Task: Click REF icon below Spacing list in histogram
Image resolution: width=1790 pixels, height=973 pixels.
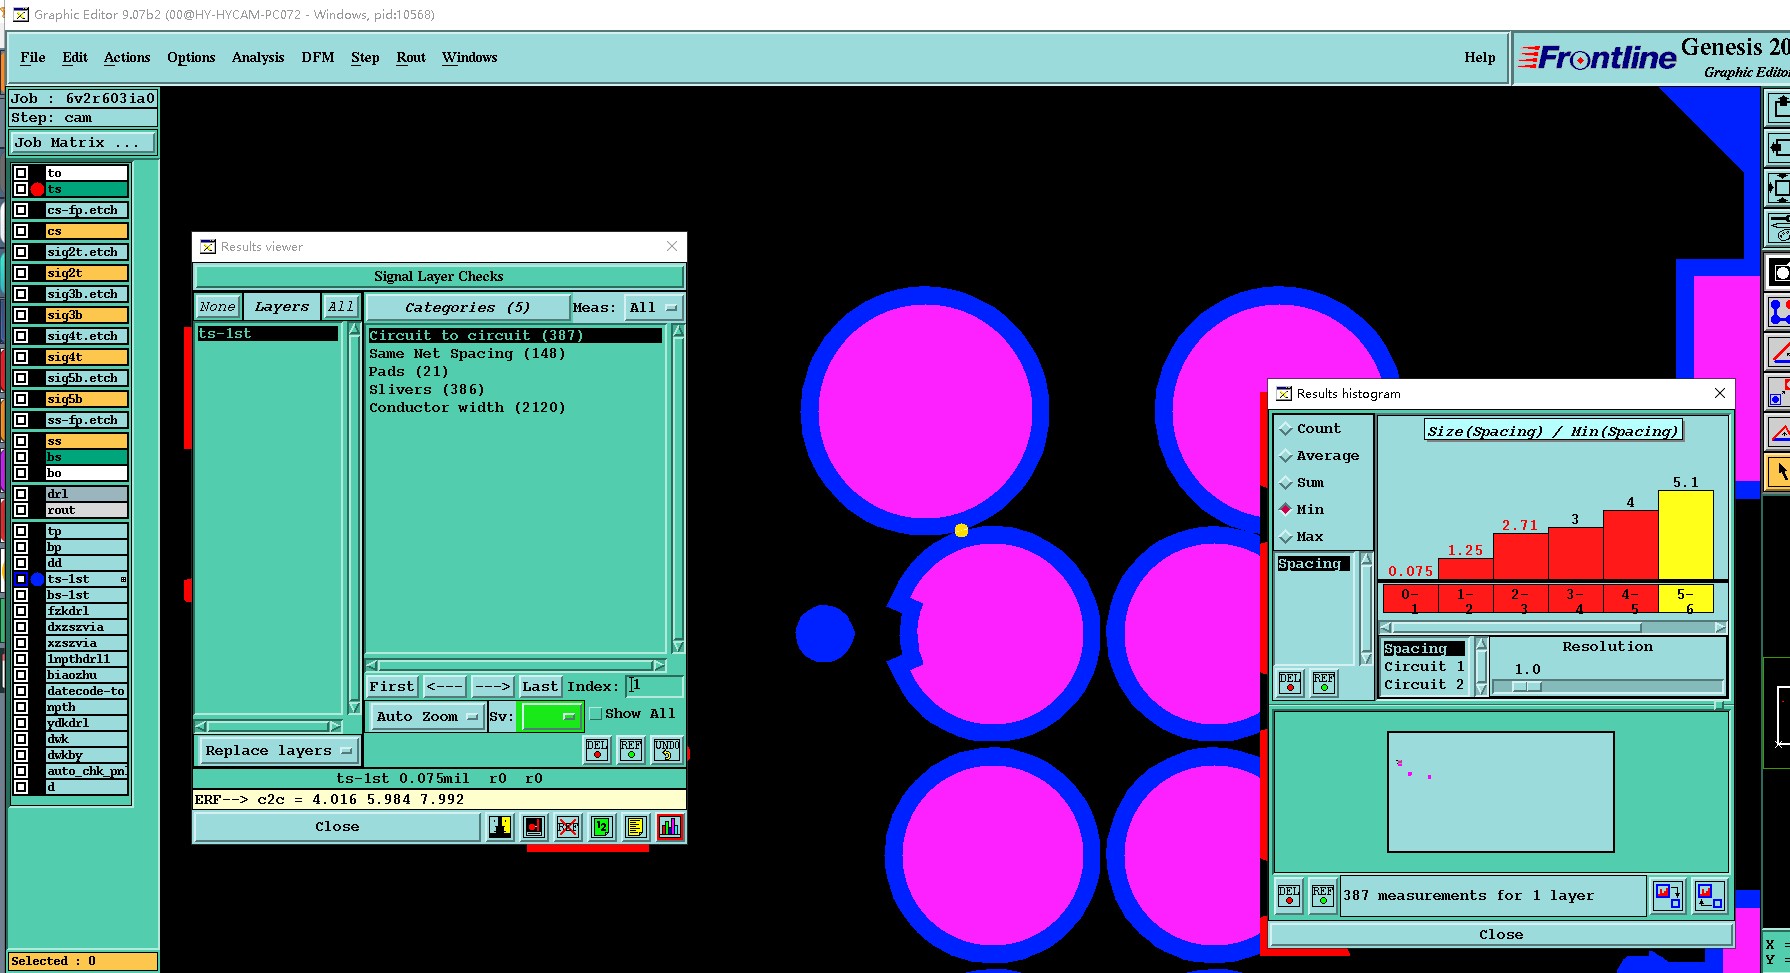Action: coord(1324,683)
